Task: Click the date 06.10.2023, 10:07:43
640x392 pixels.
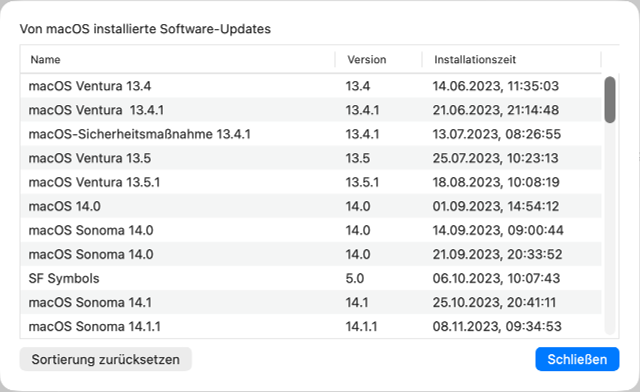Action: pos(496,278)
